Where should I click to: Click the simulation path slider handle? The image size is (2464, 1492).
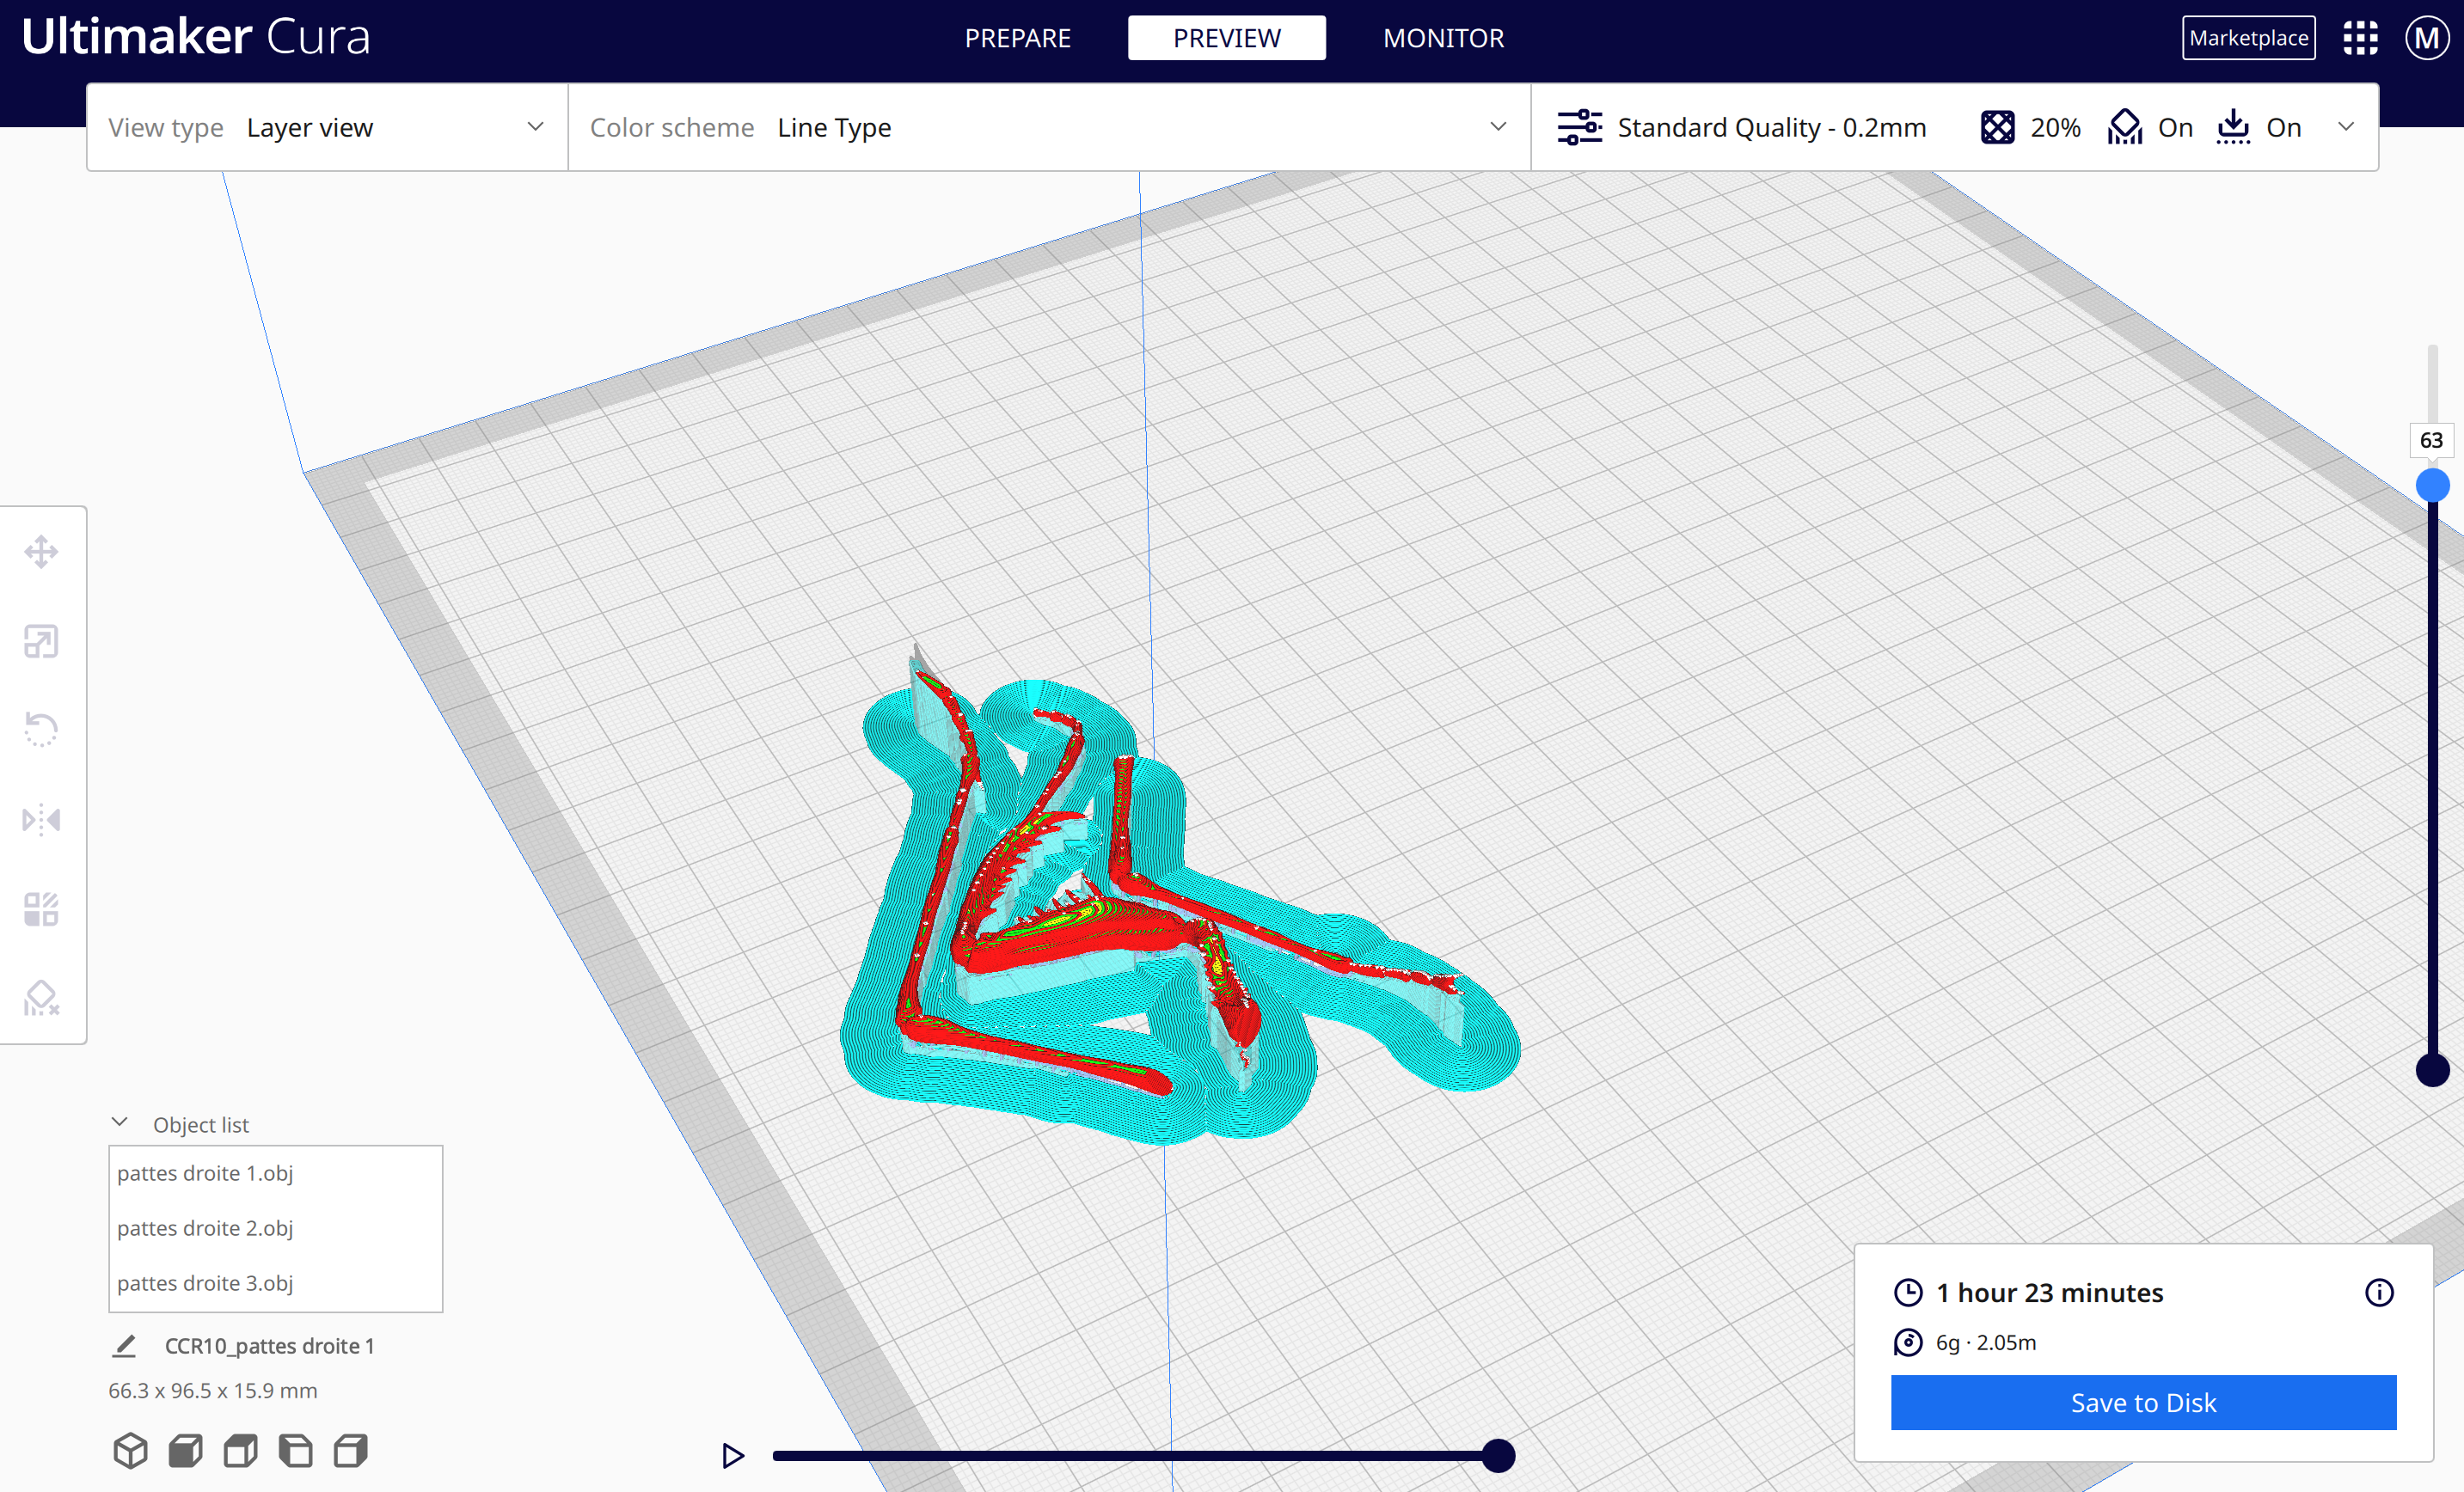[1497, 1455]
